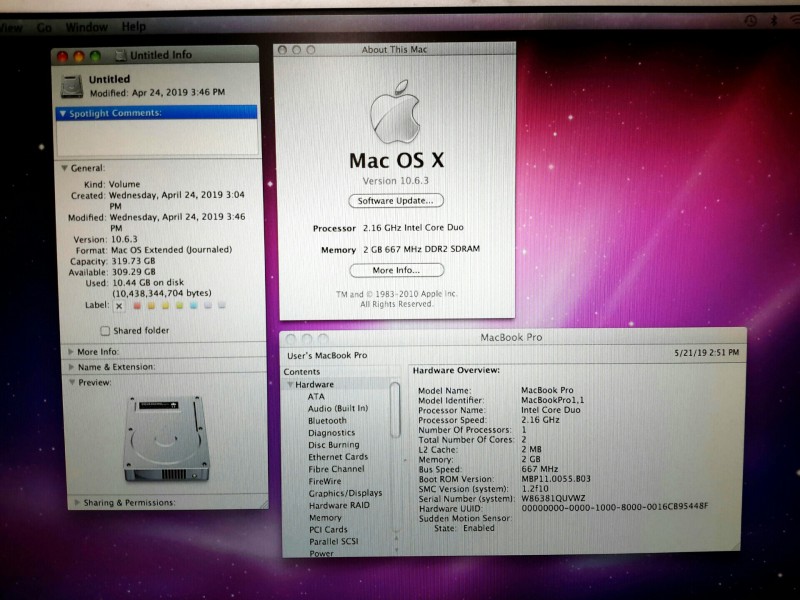Click 2 GB 667 MHz DDR2 SDRAM memory text
Viewport: 800px width, 600px height.
[x=421, y=249]
